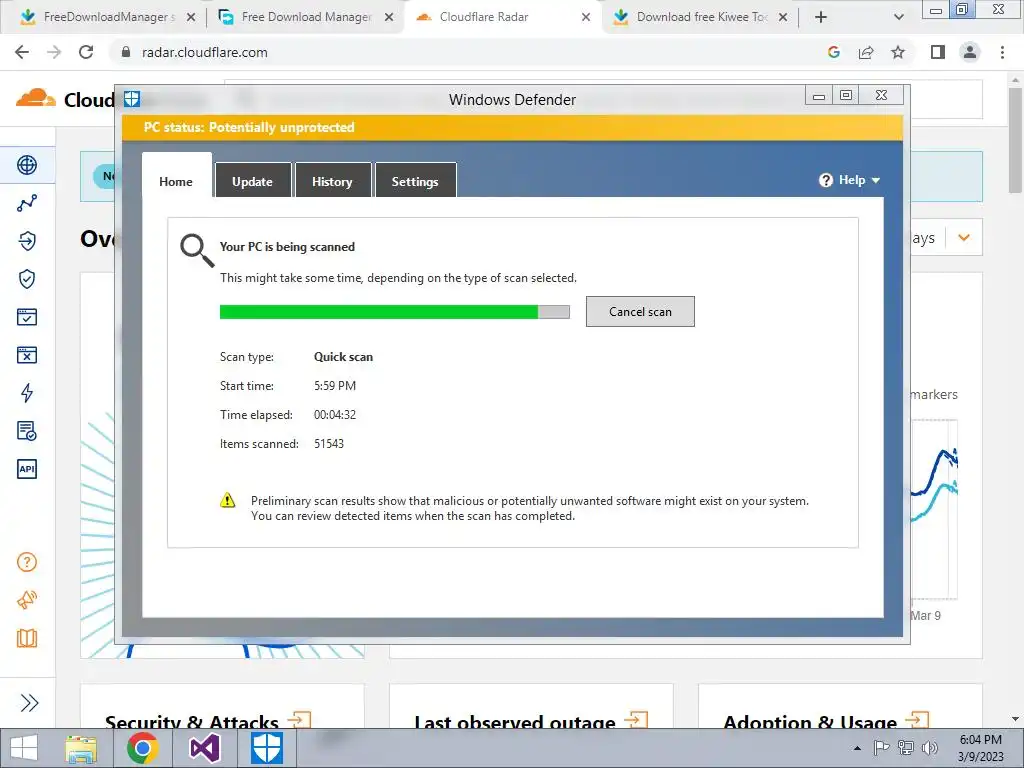Open the Security & Attacks arrow link
1024x768 pixels.
click(x=299, y=720)
